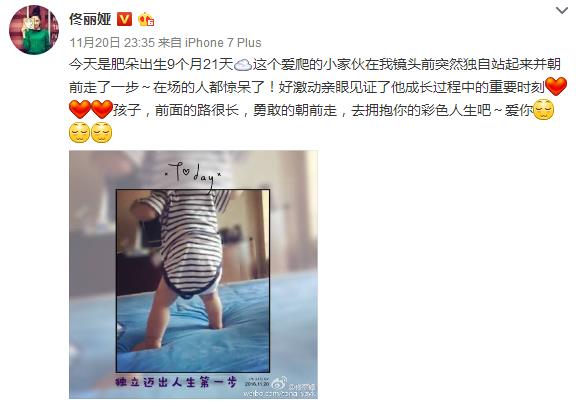Click the red heart after 重要时刻

(x=556, y=87)
